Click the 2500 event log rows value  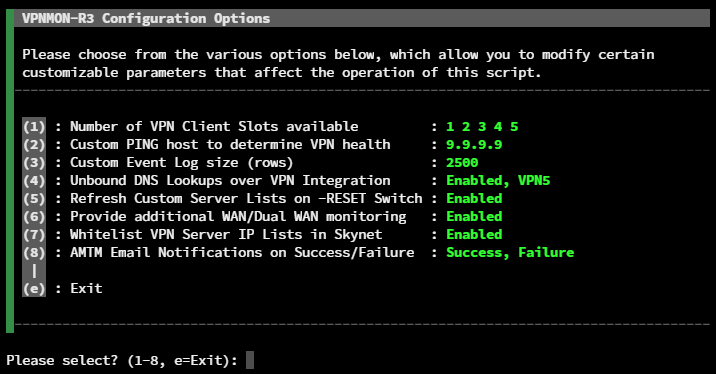click(x=462, y=163)
